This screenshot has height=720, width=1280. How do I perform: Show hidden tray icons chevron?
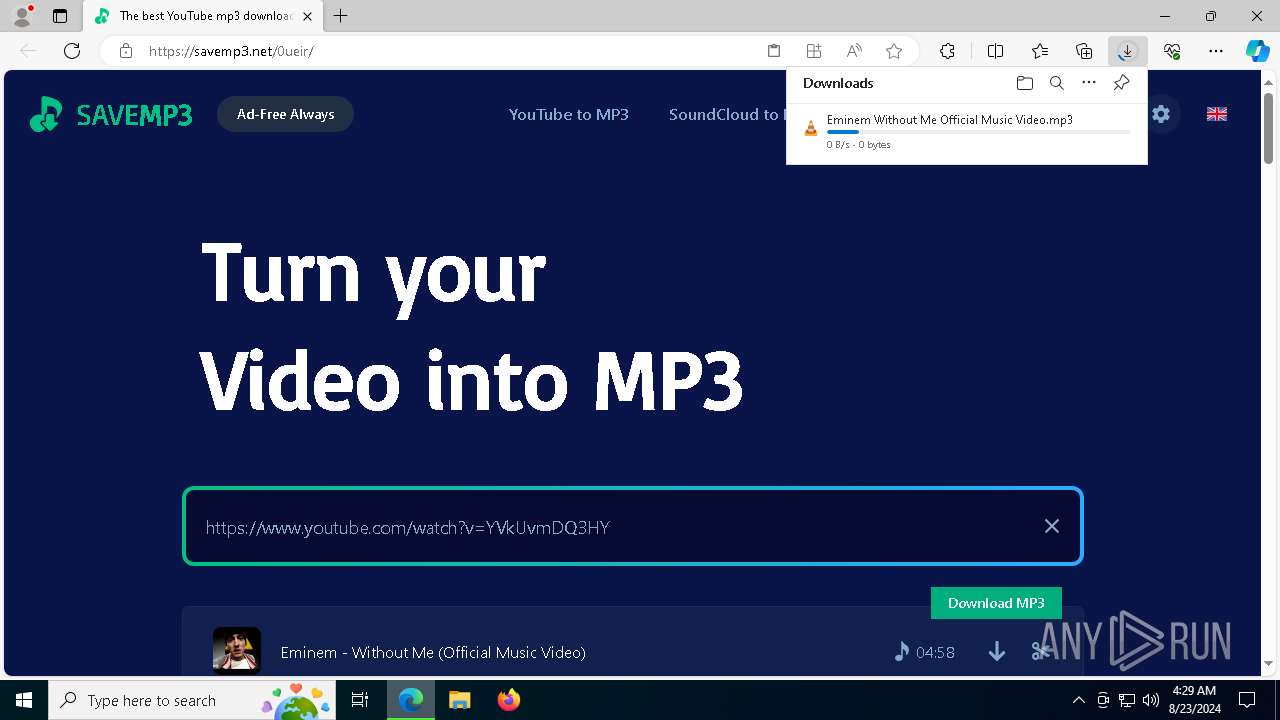[1078, 700]
